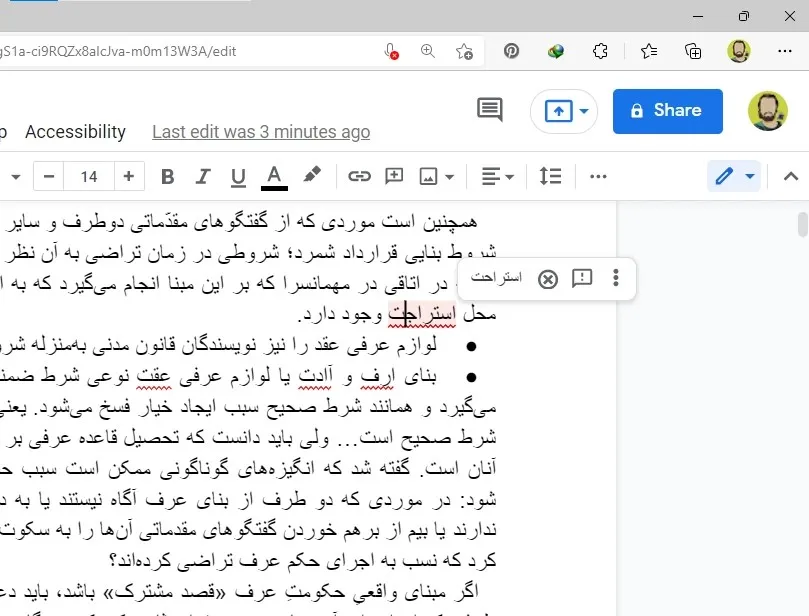
Task: Open the three-dot more toolbar options
Action: coord(599,177)
